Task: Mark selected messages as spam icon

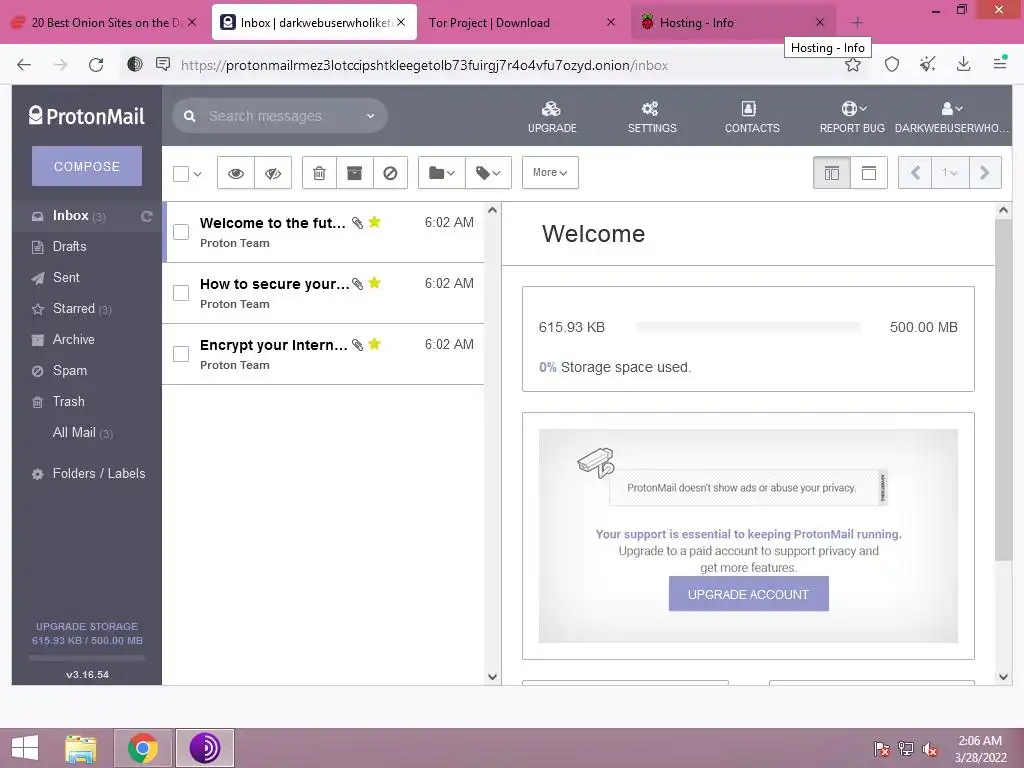Action: (391, 173)
